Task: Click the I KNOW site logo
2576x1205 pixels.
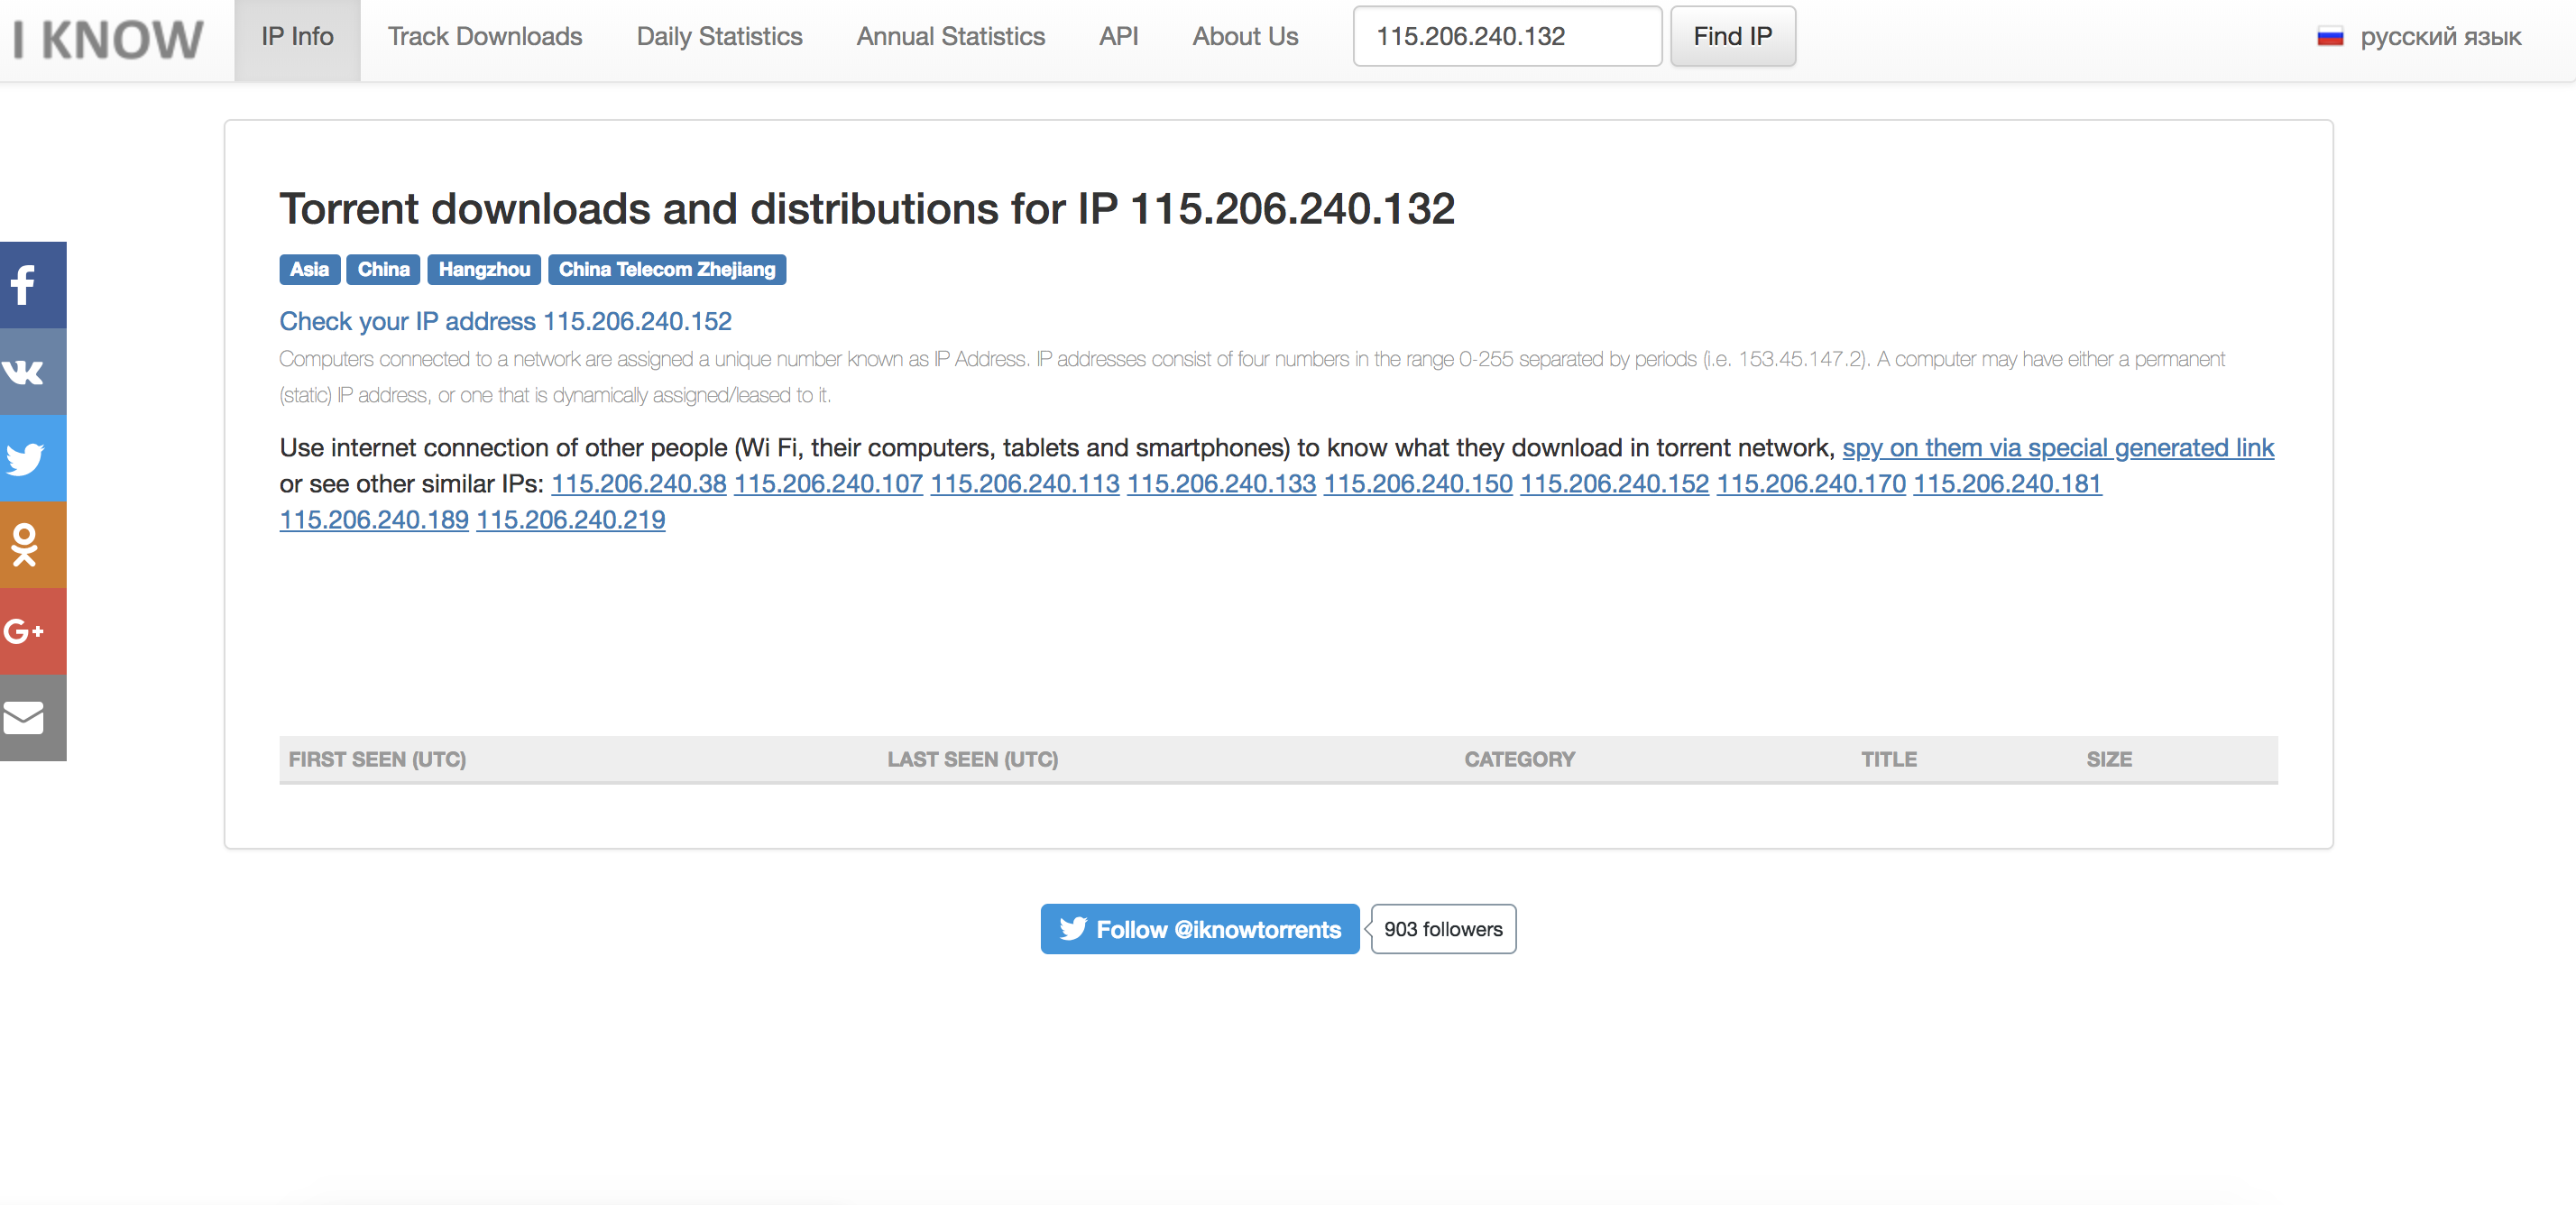Action: [108, 40]
